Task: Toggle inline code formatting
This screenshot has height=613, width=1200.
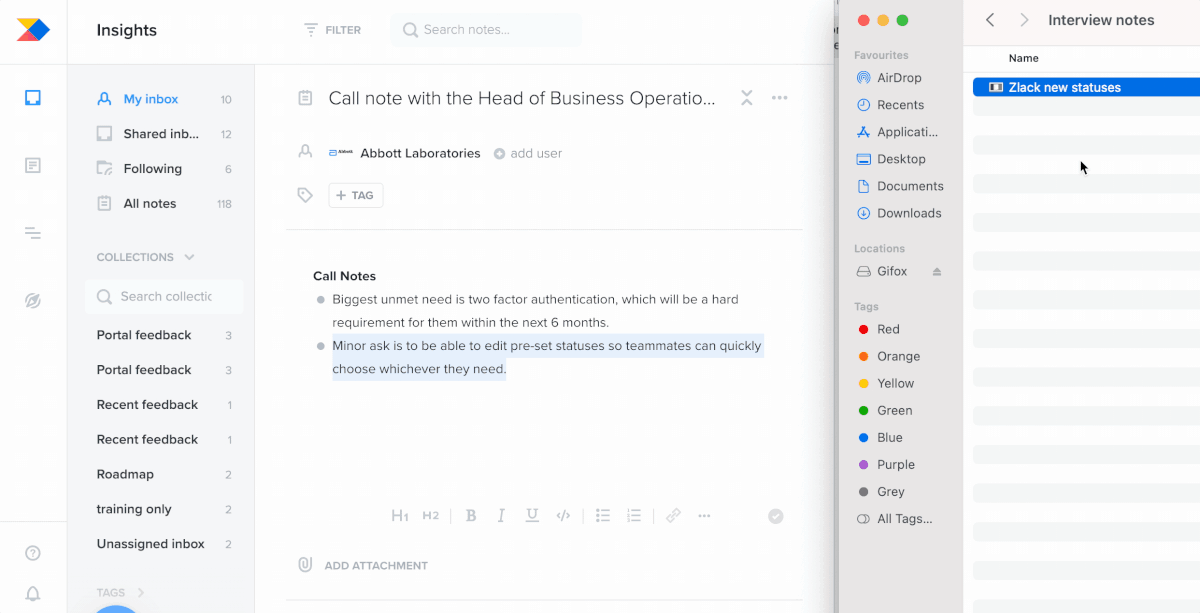Action: 563,516
